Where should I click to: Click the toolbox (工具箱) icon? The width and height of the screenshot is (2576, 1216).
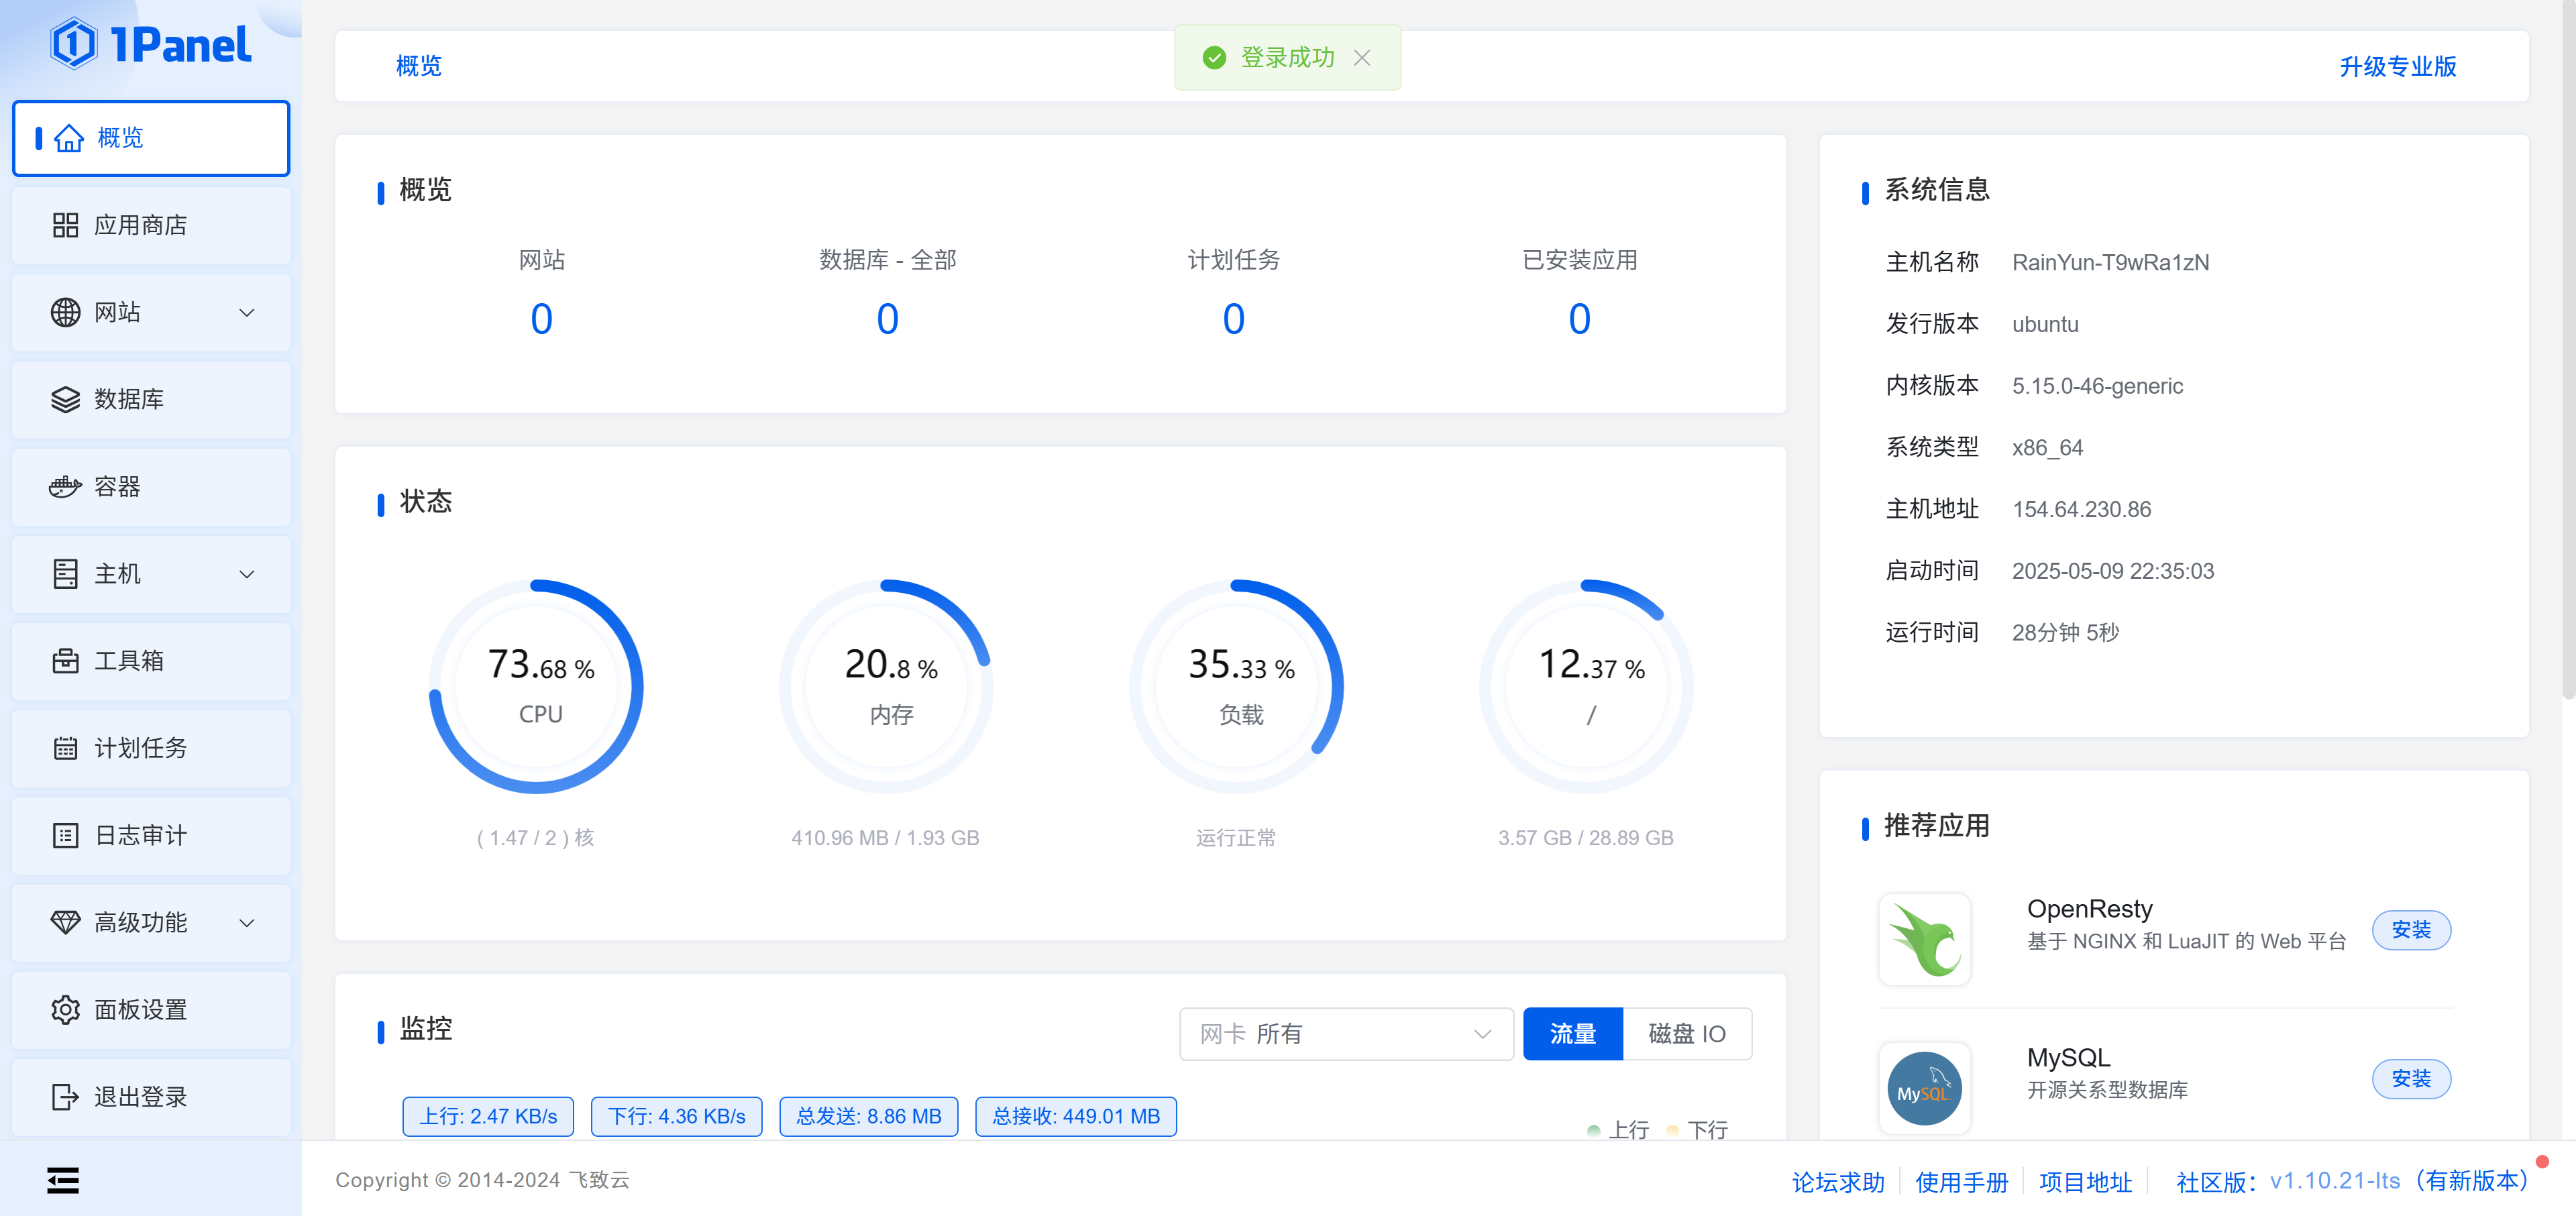pos(65,661)
